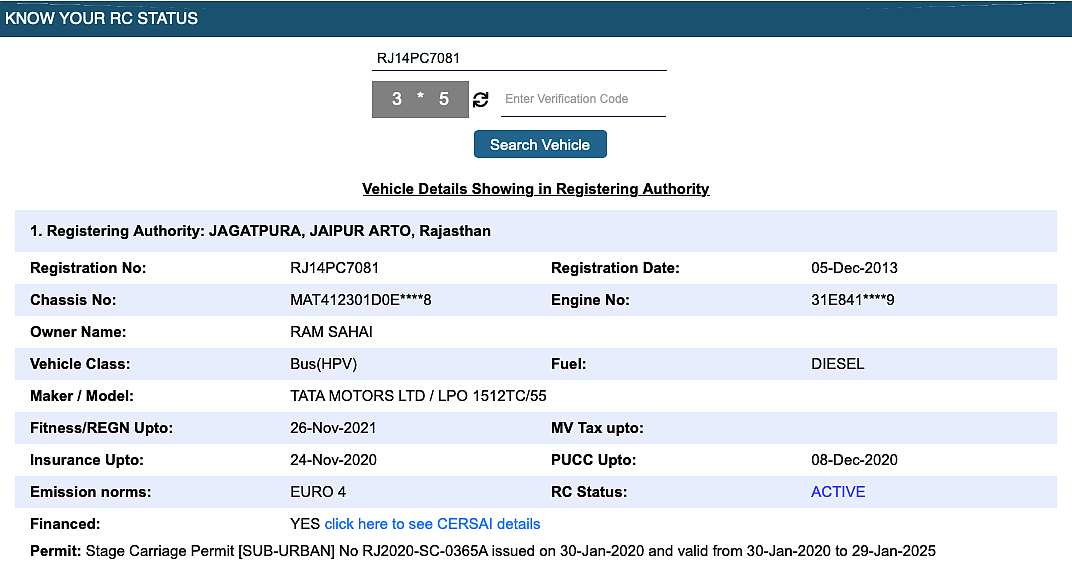Select the Registering Authority JAGATPURA row
The width and height of the screenshot is (1072, 571).
click(536, 231)
